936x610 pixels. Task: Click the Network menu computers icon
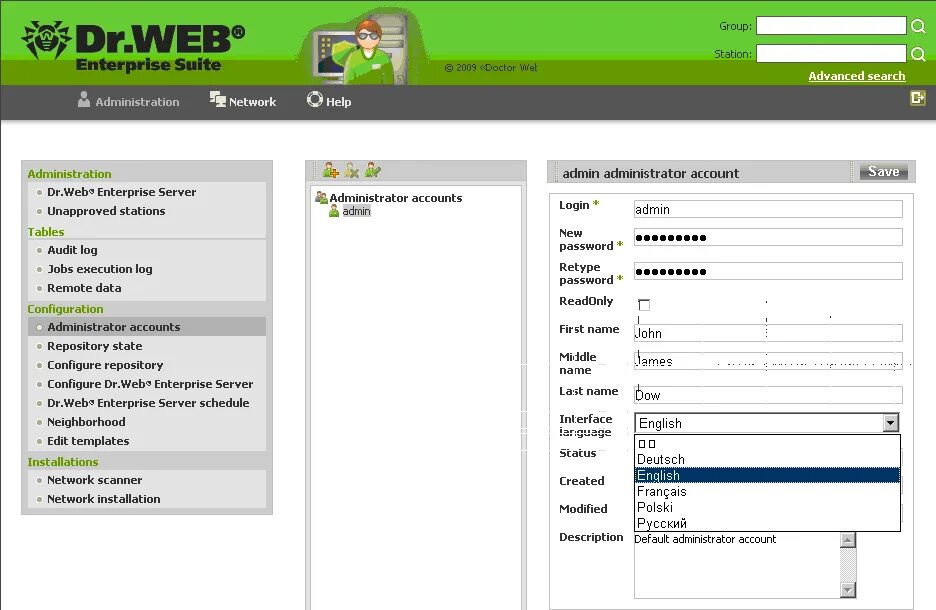point(217,99)
